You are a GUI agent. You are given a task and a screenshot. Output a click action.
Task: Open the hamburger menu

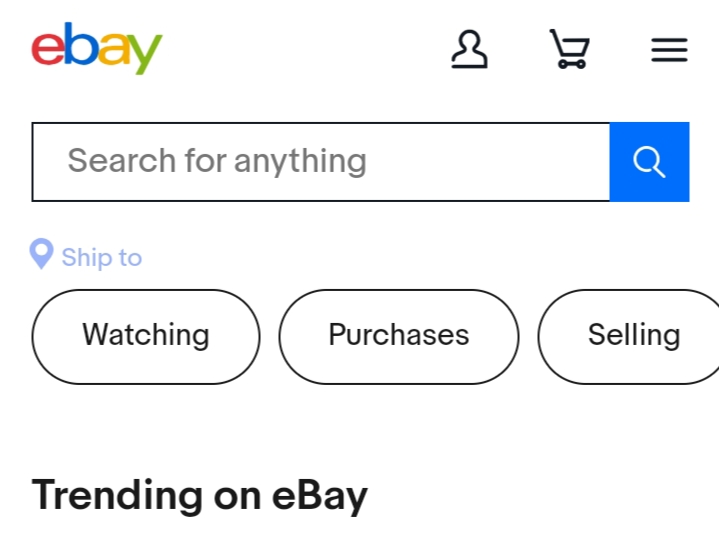click(669, 50)
